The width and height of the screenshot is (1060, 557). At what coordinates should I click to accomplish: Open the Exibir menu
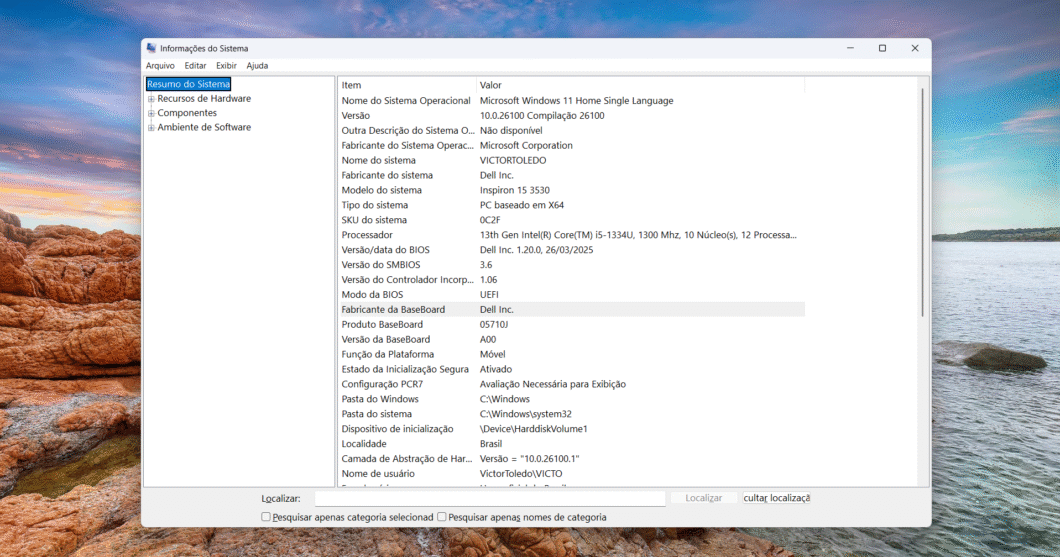226,66
